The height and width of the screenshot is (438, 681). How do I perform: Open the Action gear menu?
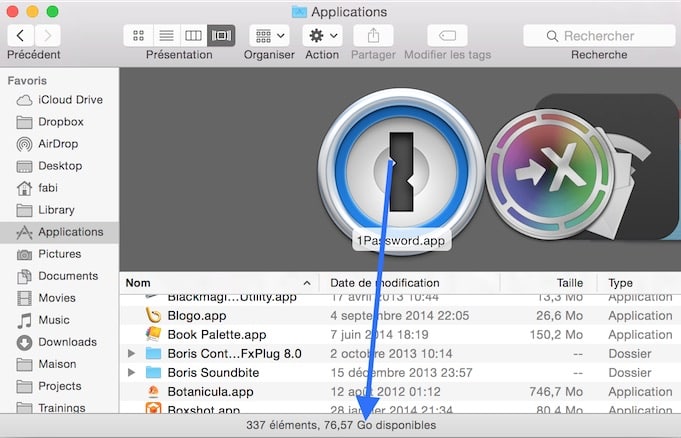coord(322,36)
